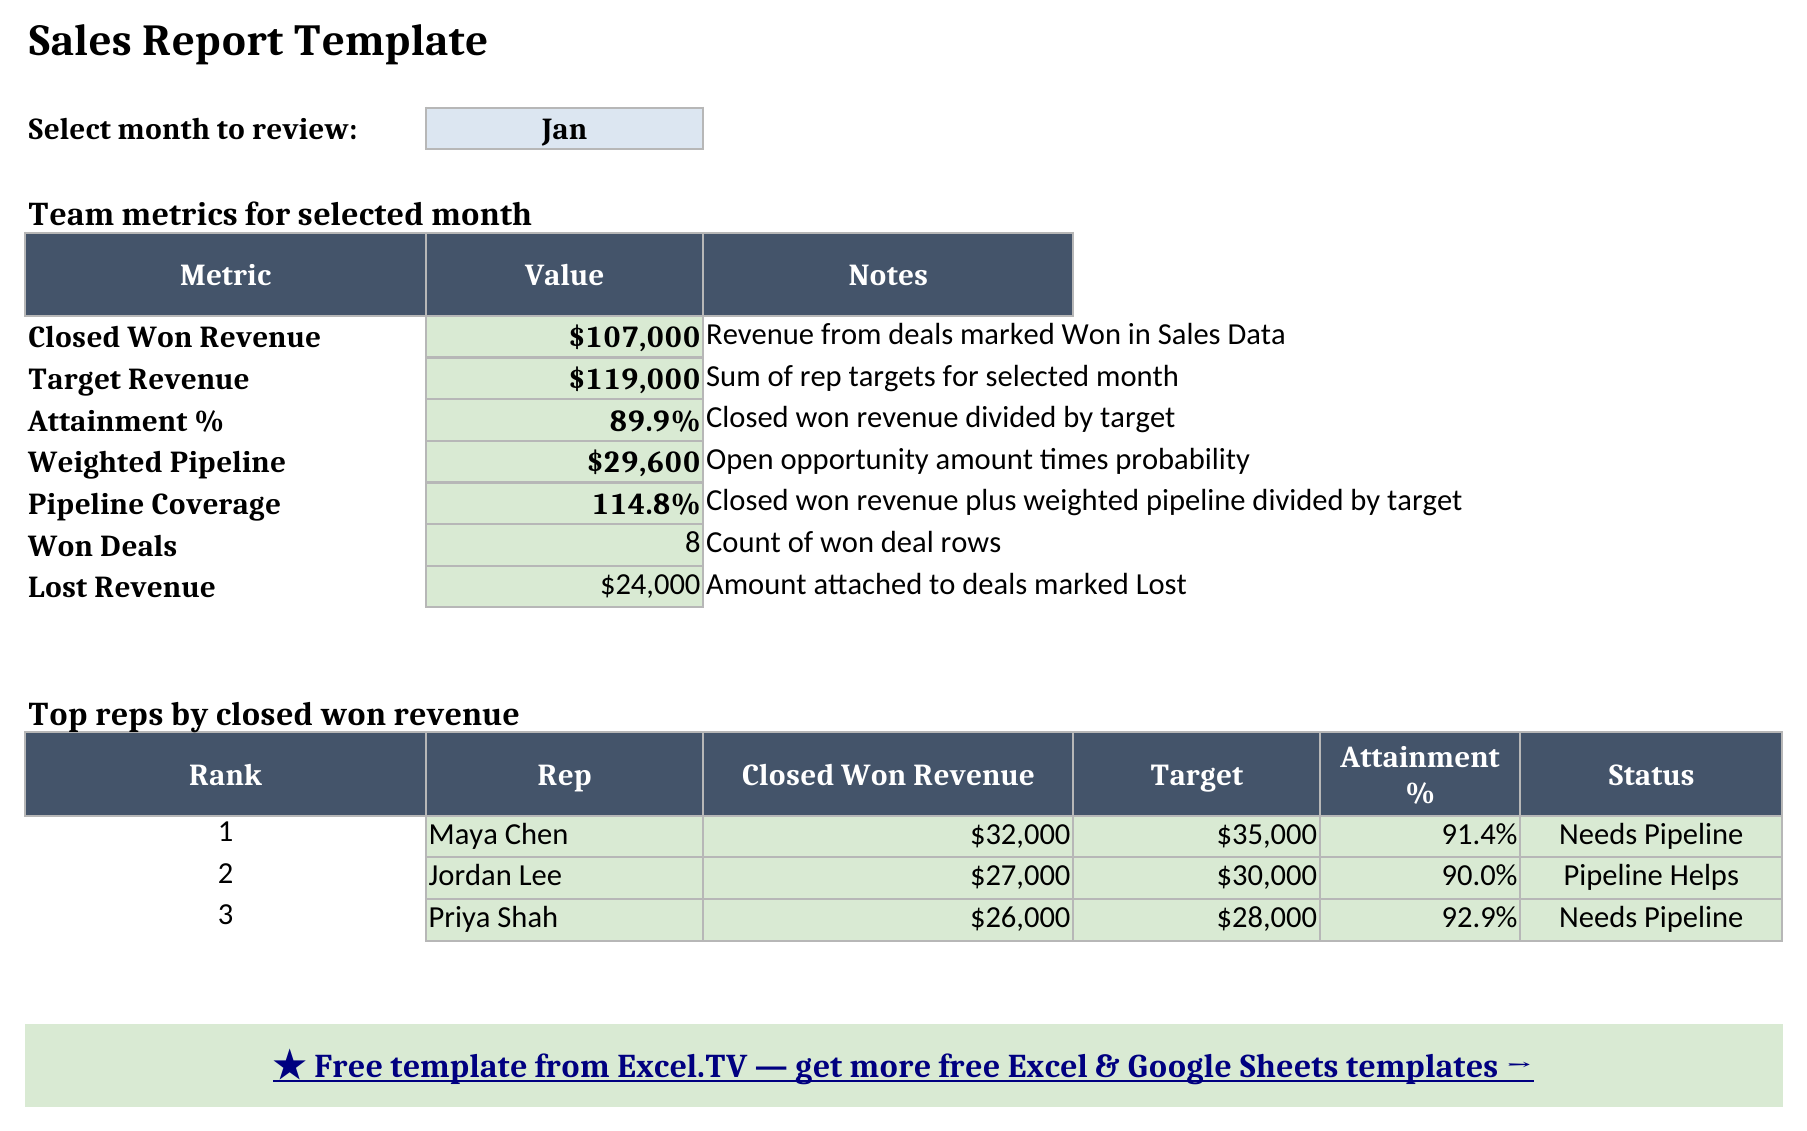Select the Jan month dropdown cell
1807x1131 pixels.
point(564,129)
